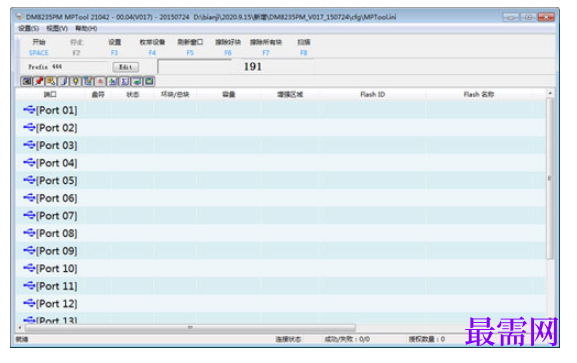577x363 pixels.
Task: Click the Flash ID column header
Action: click(x=372, y=95)
